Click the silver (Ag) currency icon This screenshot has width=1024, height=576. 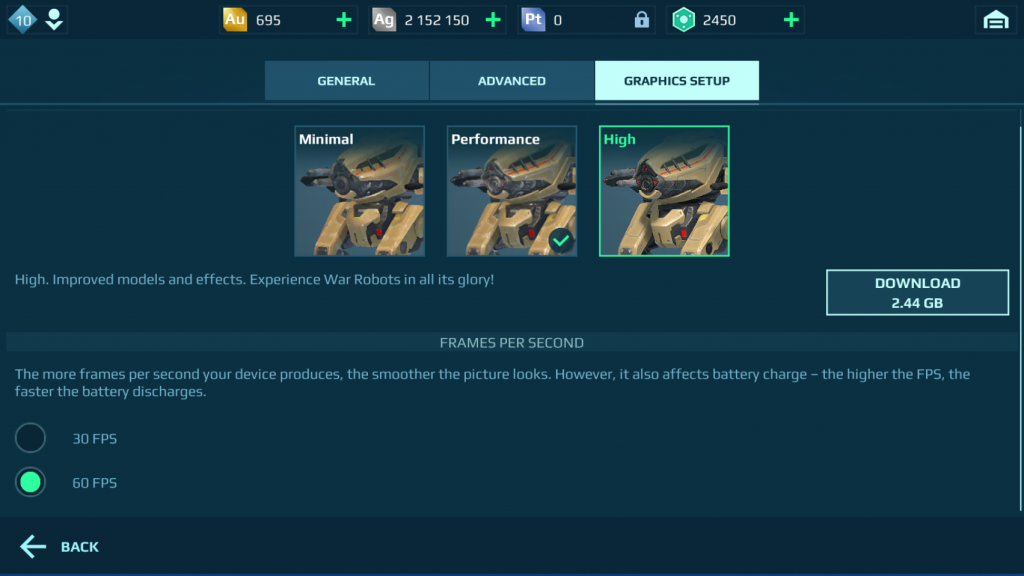tap(383, 18)
